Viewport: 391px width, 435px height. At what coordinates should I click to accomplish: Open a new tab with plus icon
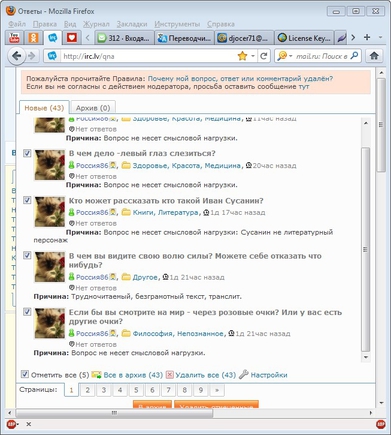367,37
